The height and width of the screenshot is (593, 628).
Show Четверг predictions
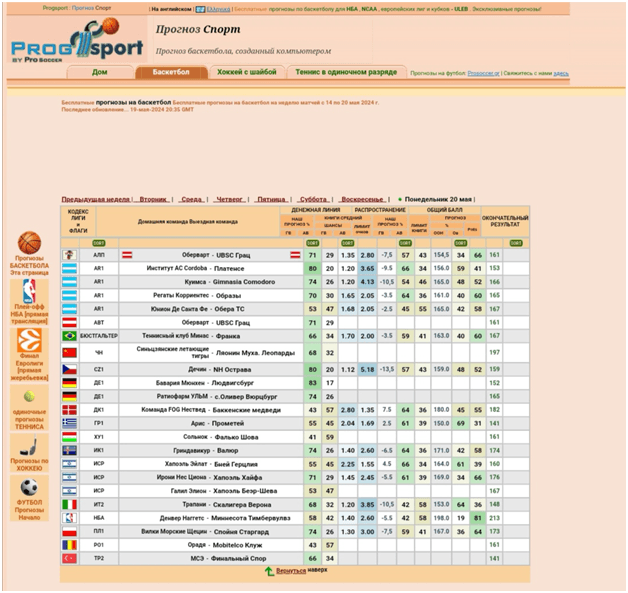point(229,199)
